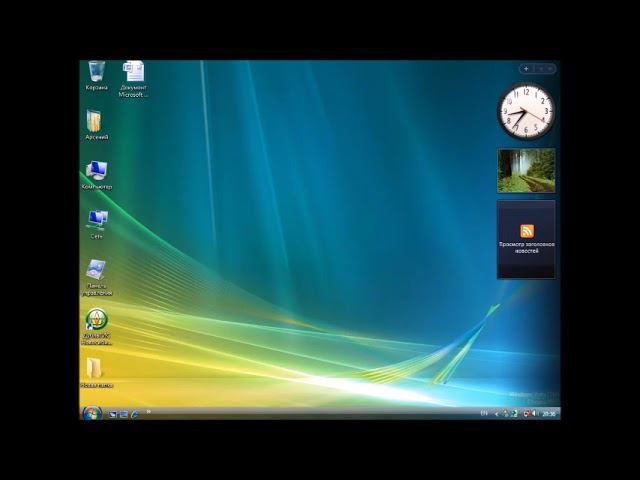This screenshot has width=640, height=480.
Task: Select the Документ Microsoft file icon
Action: click(x=133, y=79)
